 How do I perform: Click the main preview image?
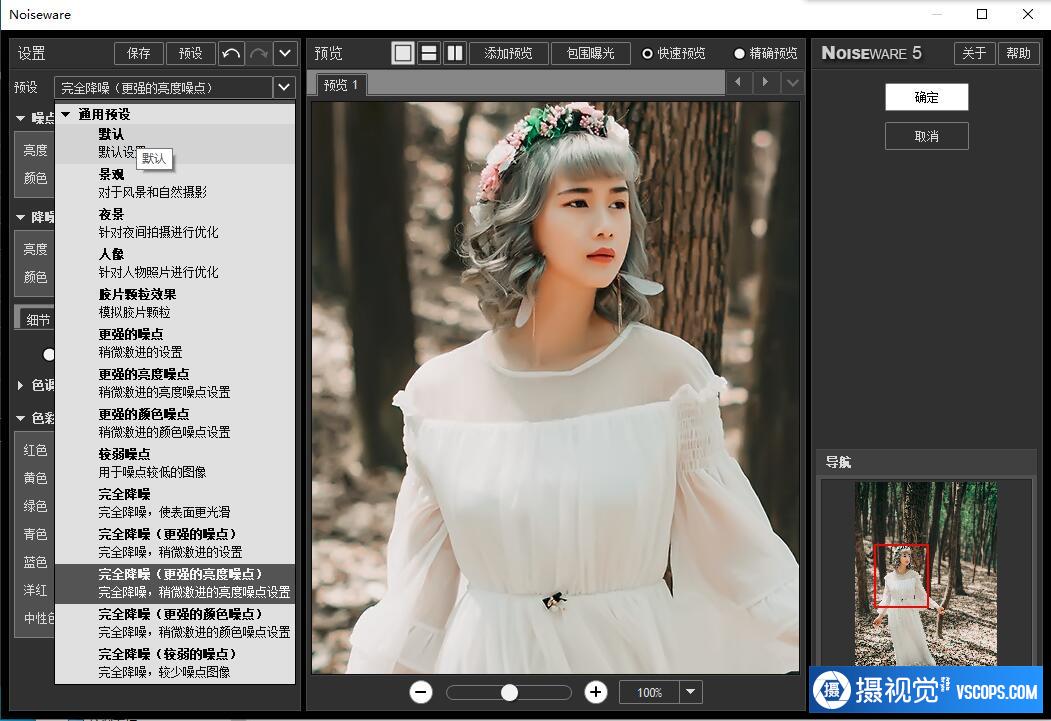coord(555,387)
